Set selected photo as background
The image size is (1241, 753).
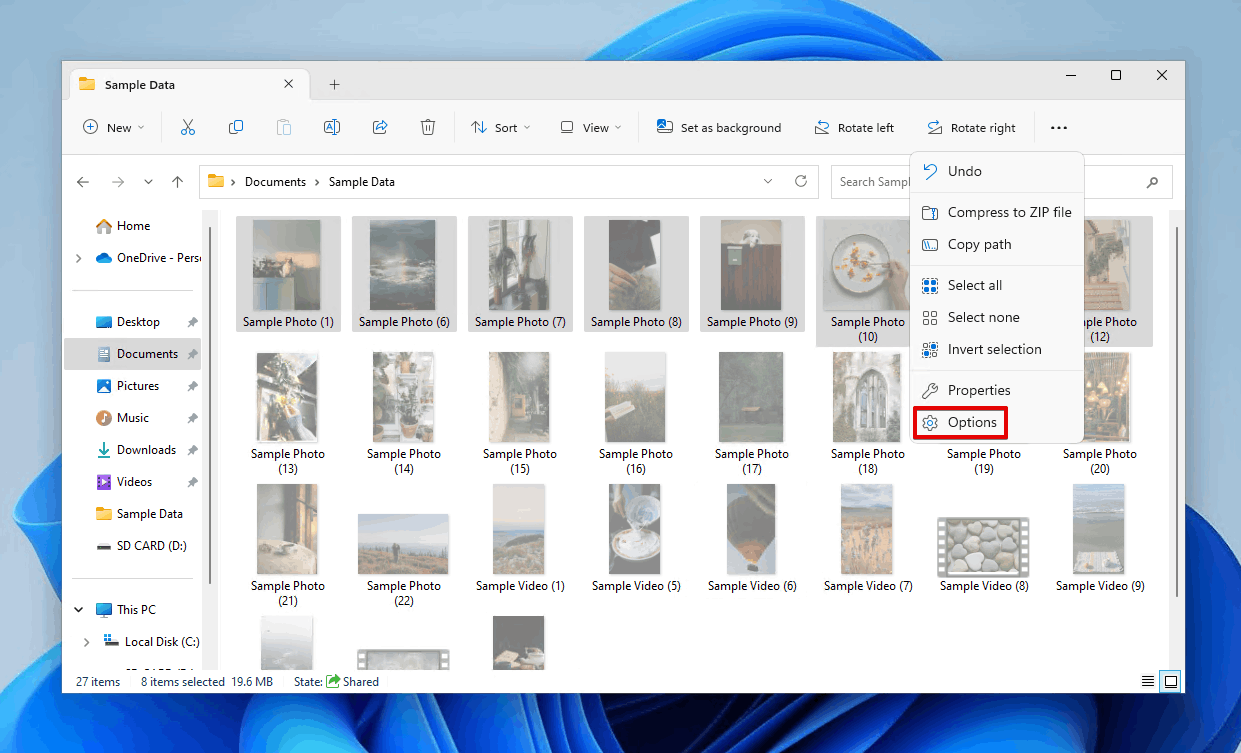pyautogui.click(x=719, y=127)
